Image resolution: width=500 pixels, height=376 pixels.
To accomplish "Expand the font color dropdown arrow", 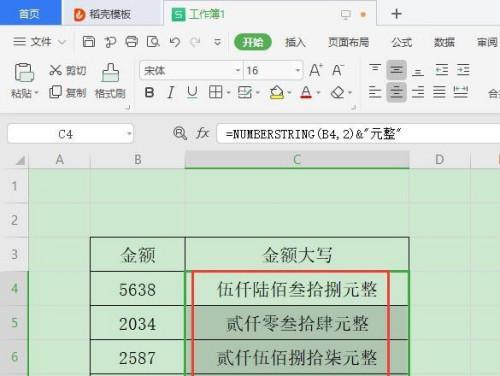I will coord(318,92).
